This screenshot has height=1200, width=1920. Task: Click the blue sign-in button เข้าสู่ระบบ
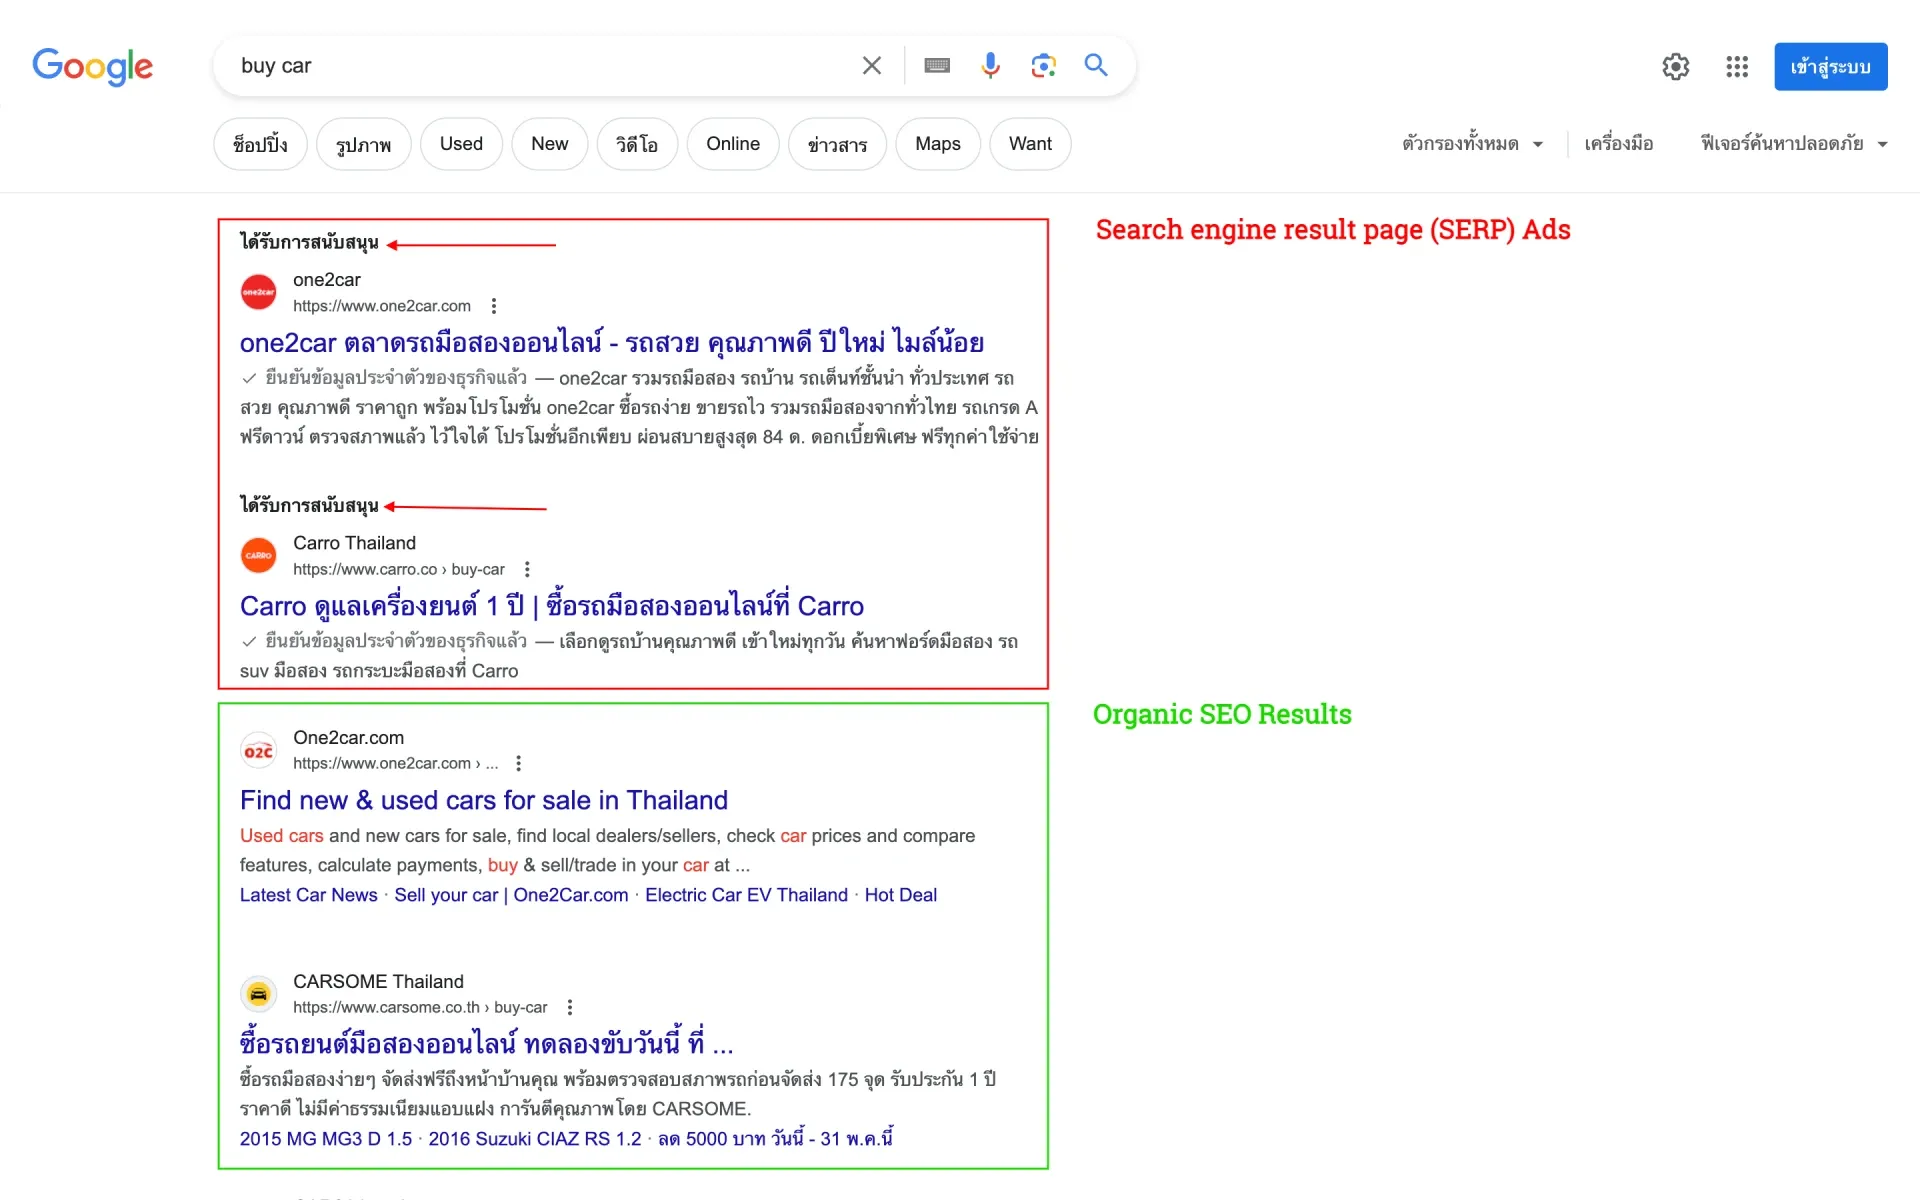[1830, 67]
